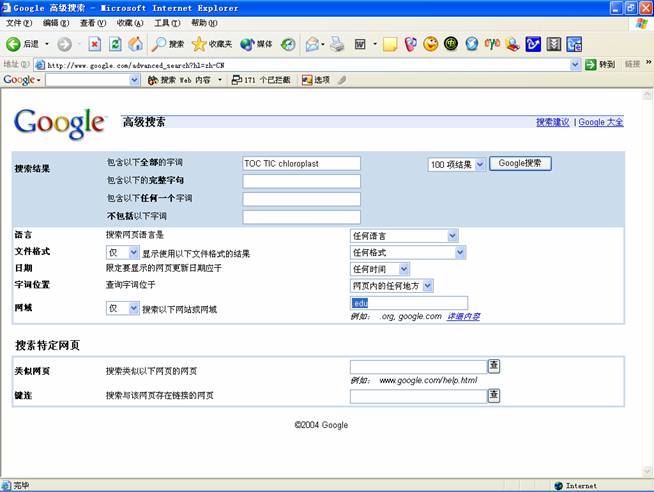
Task: Focus the exclude words (不包括) input field
Action: click(x=301, y=217)
